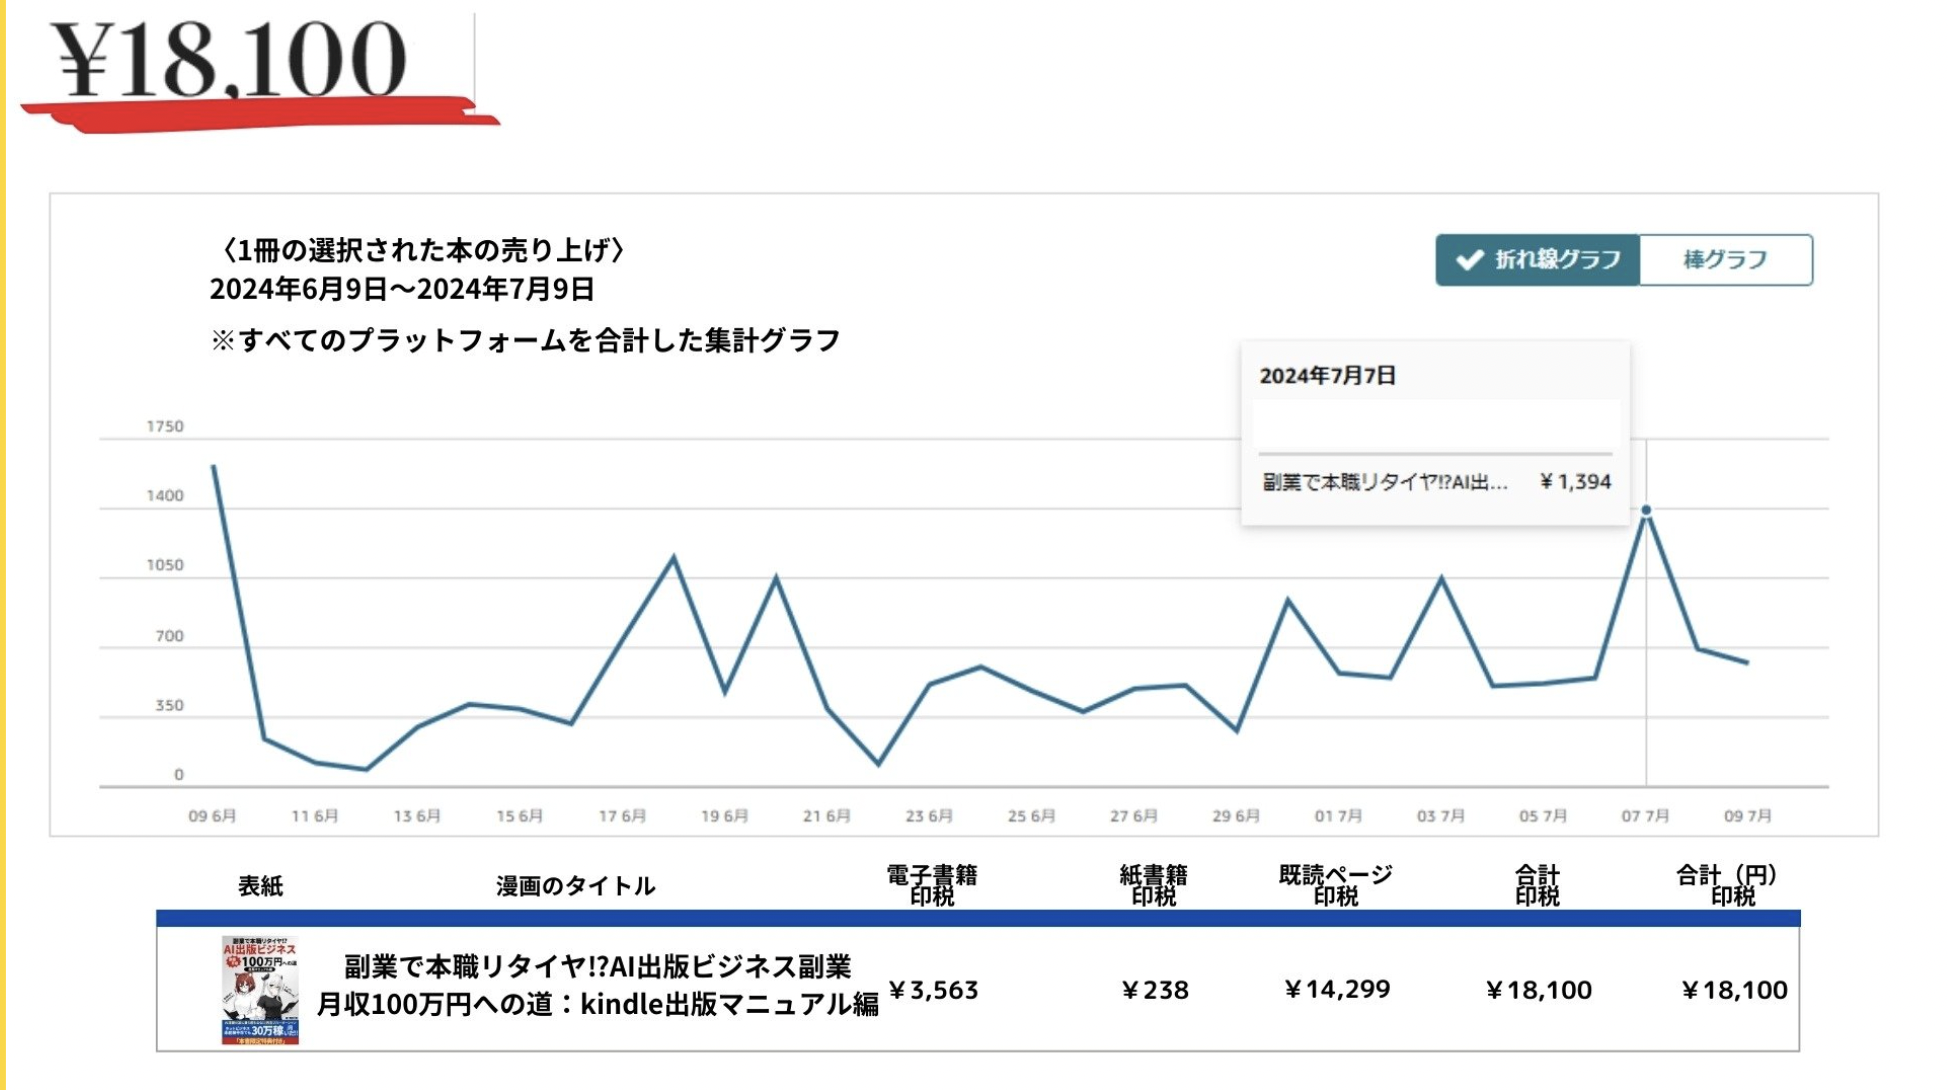Switch to 棒グラフ bar chart view

point(1725,260)
